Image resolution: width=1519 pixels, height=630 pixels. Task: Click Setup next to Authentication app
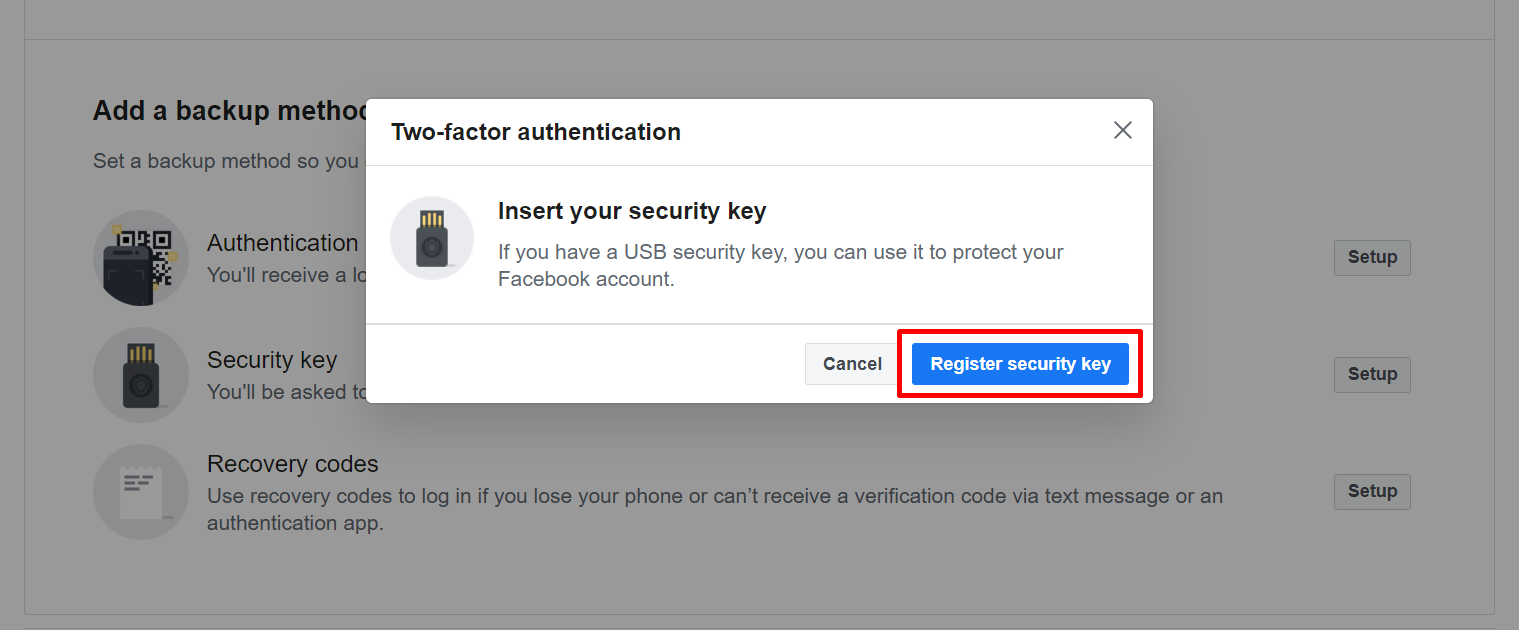tap(1372, 257)
